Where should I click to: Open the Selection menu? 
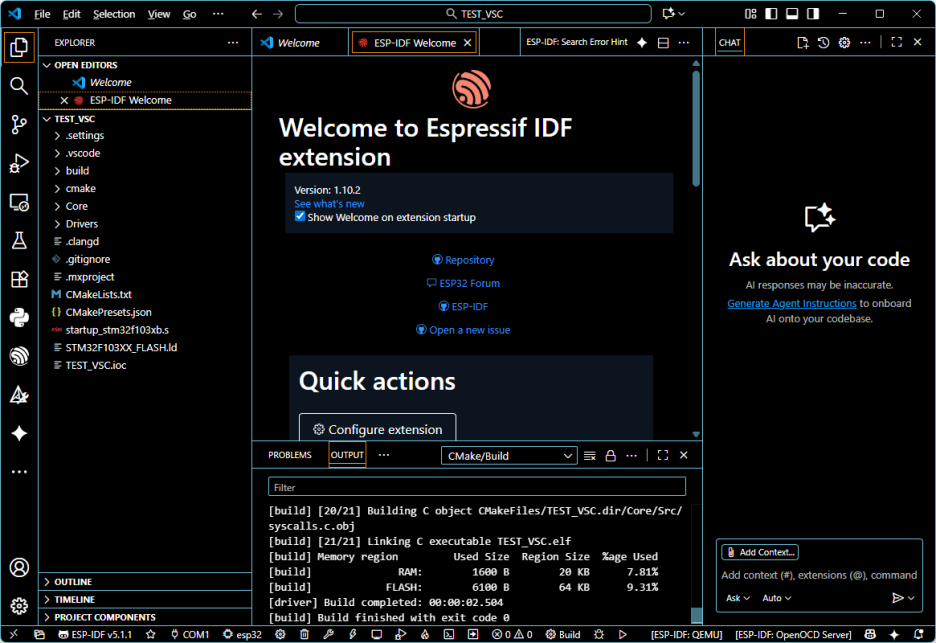[x=114, y=14]
